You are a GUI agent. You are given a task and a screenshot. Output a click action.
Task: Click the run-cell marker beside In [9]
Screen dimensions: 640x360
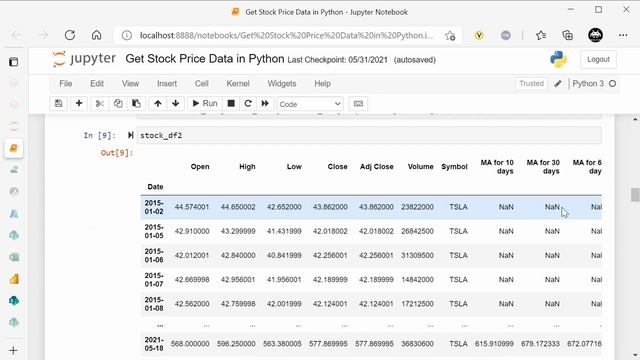(x=130, y=135)
